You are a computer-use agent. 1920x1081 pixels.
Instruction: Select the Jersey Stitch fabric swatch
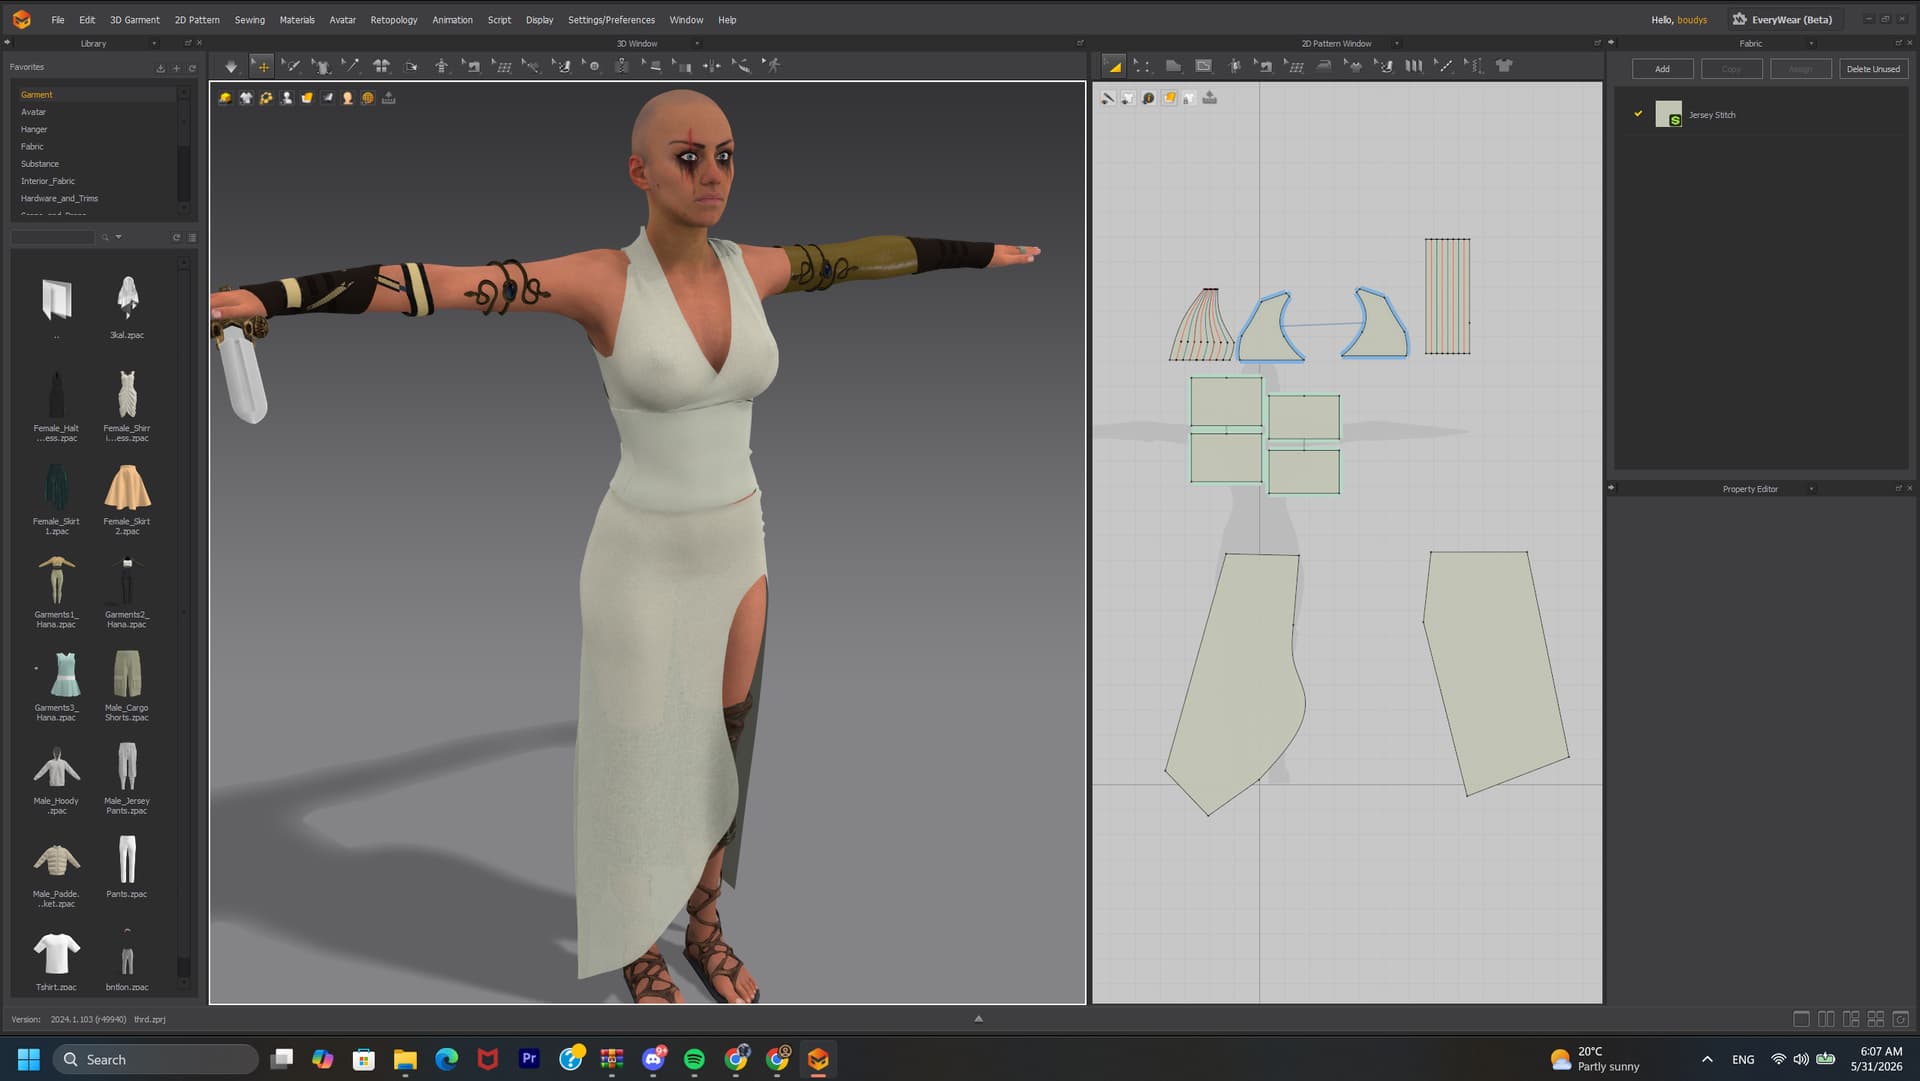(x=1668, y=114)
